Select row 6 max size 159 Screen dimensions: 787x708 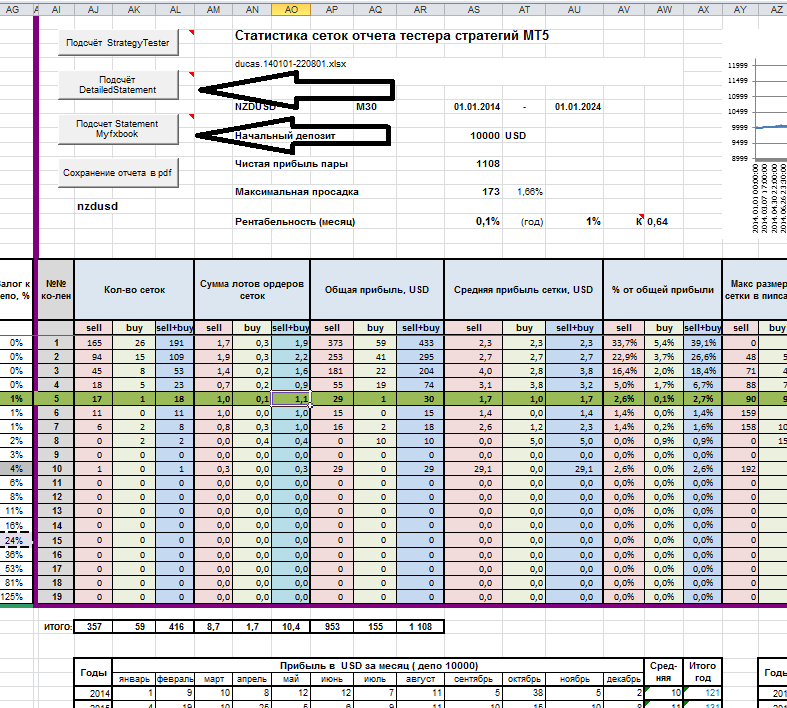(741, 413)
